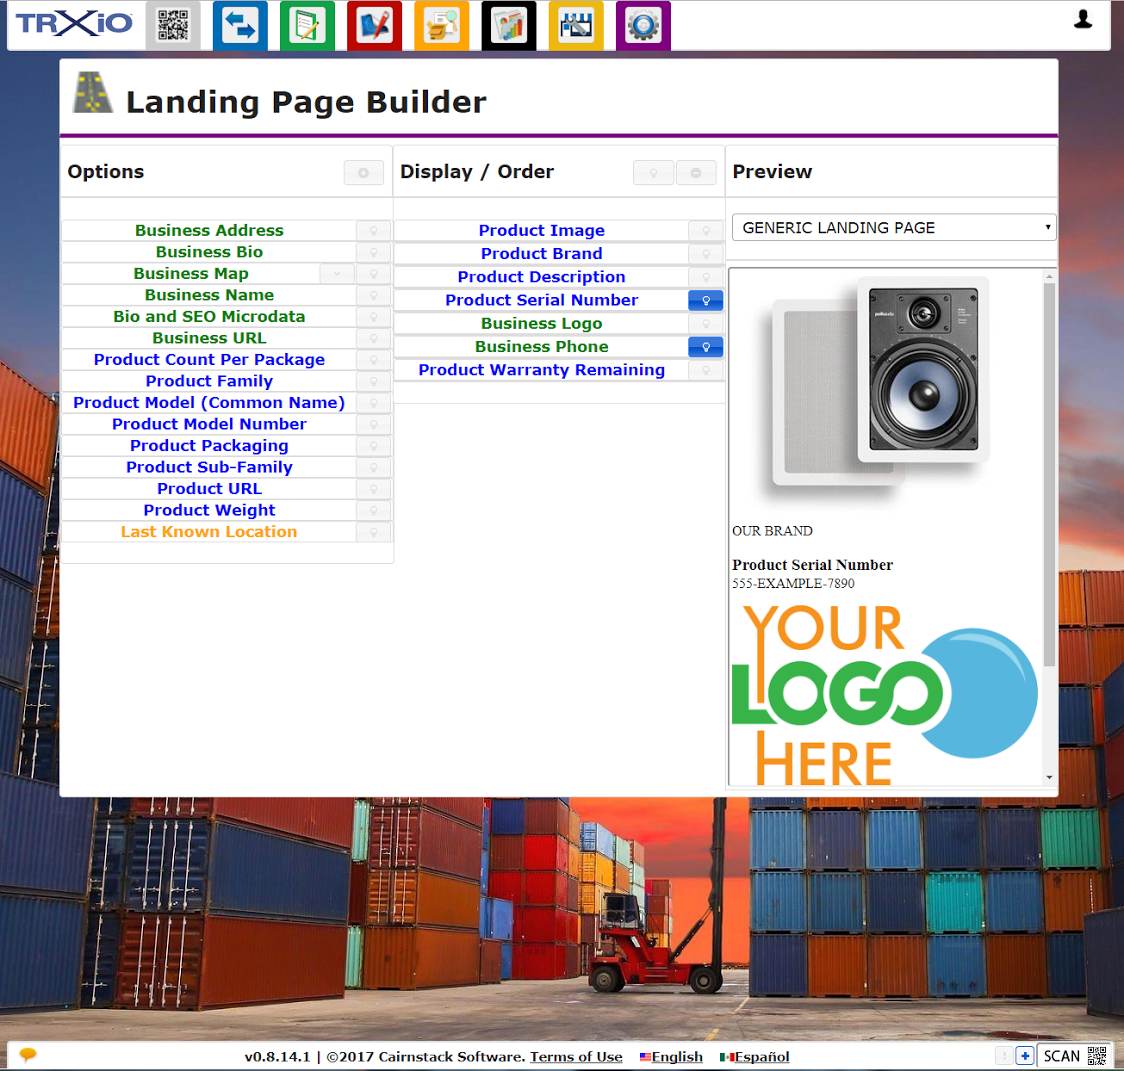
Task: Open the green order checklist tool
Action: pos(307,25)
